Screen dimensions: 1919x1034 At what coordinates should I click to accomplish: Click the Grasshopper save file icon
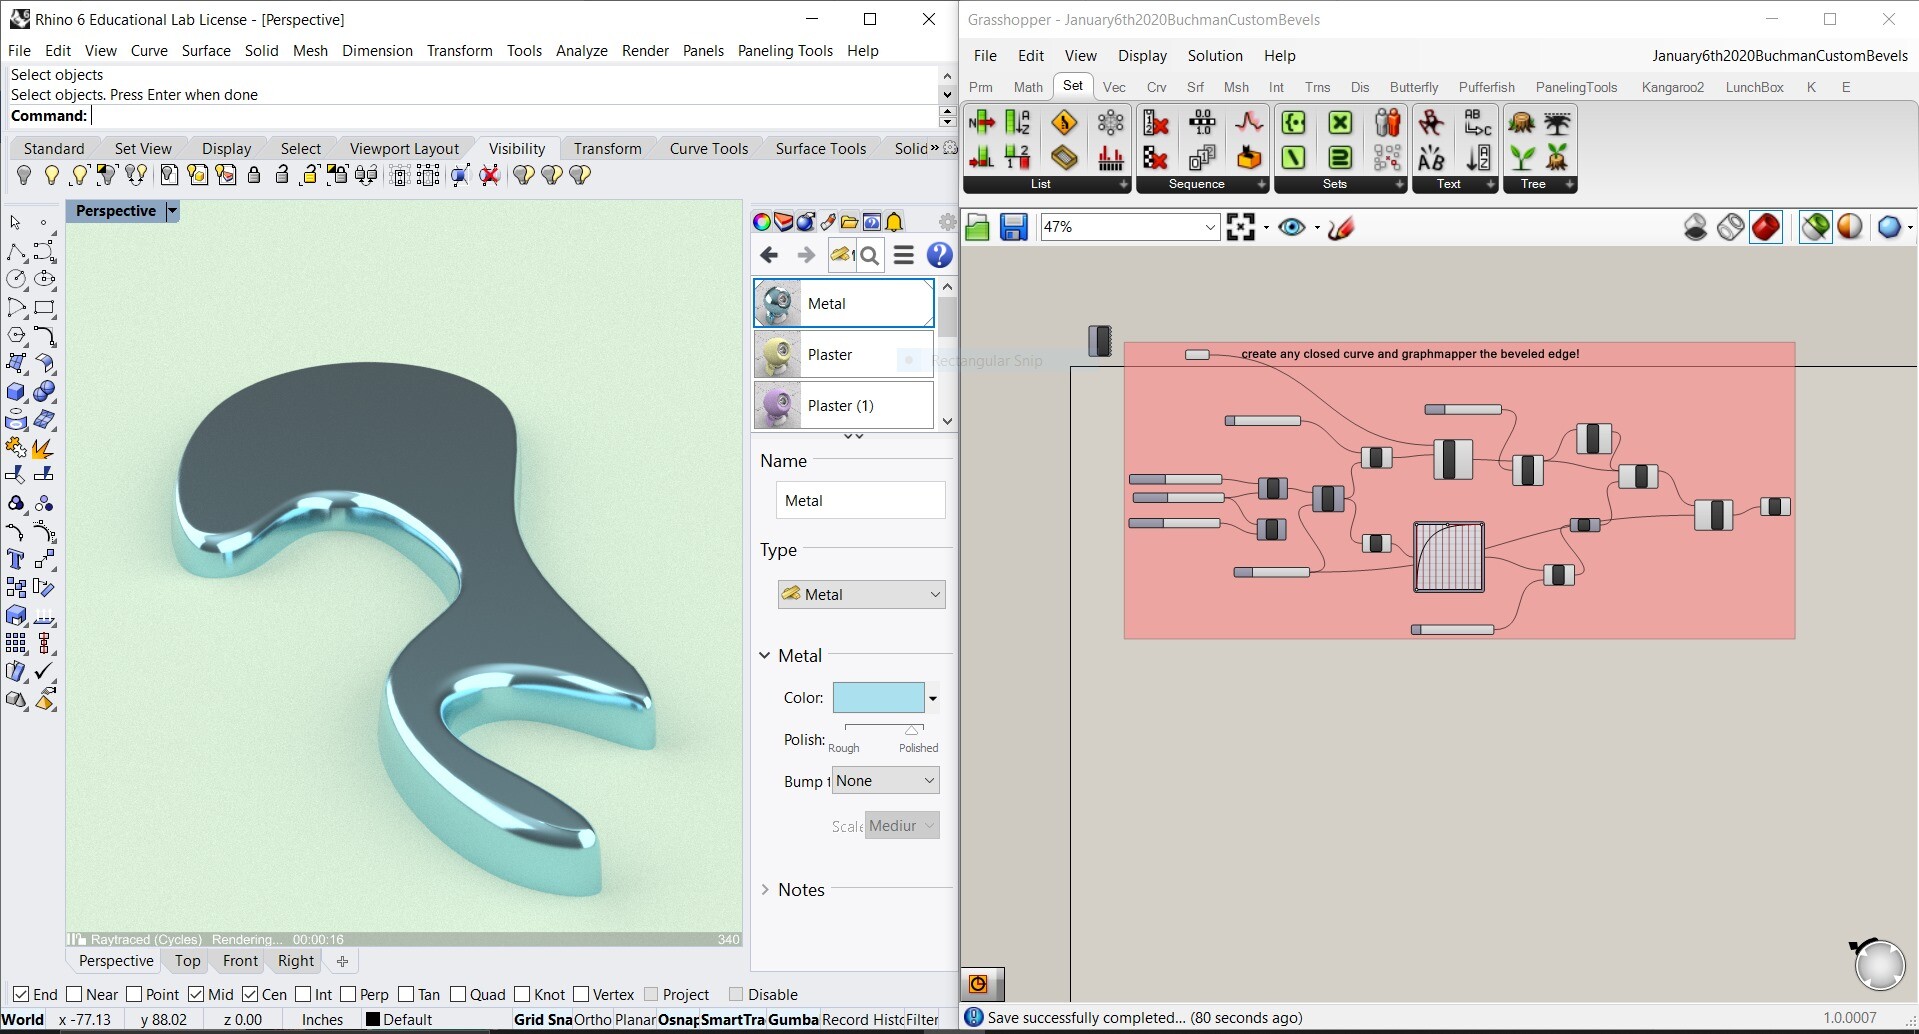1014,227
